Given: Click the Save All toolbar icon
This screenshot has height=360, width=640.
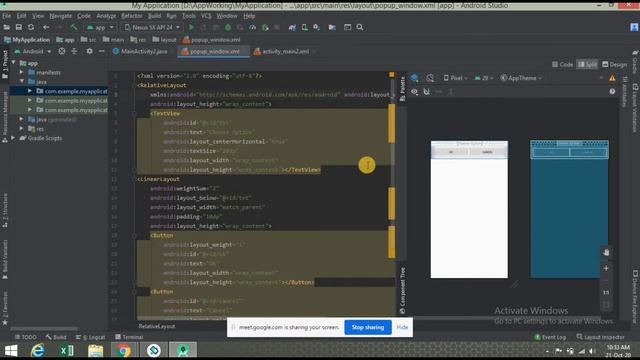Looking at the screenshot, I should pos(19,27).
